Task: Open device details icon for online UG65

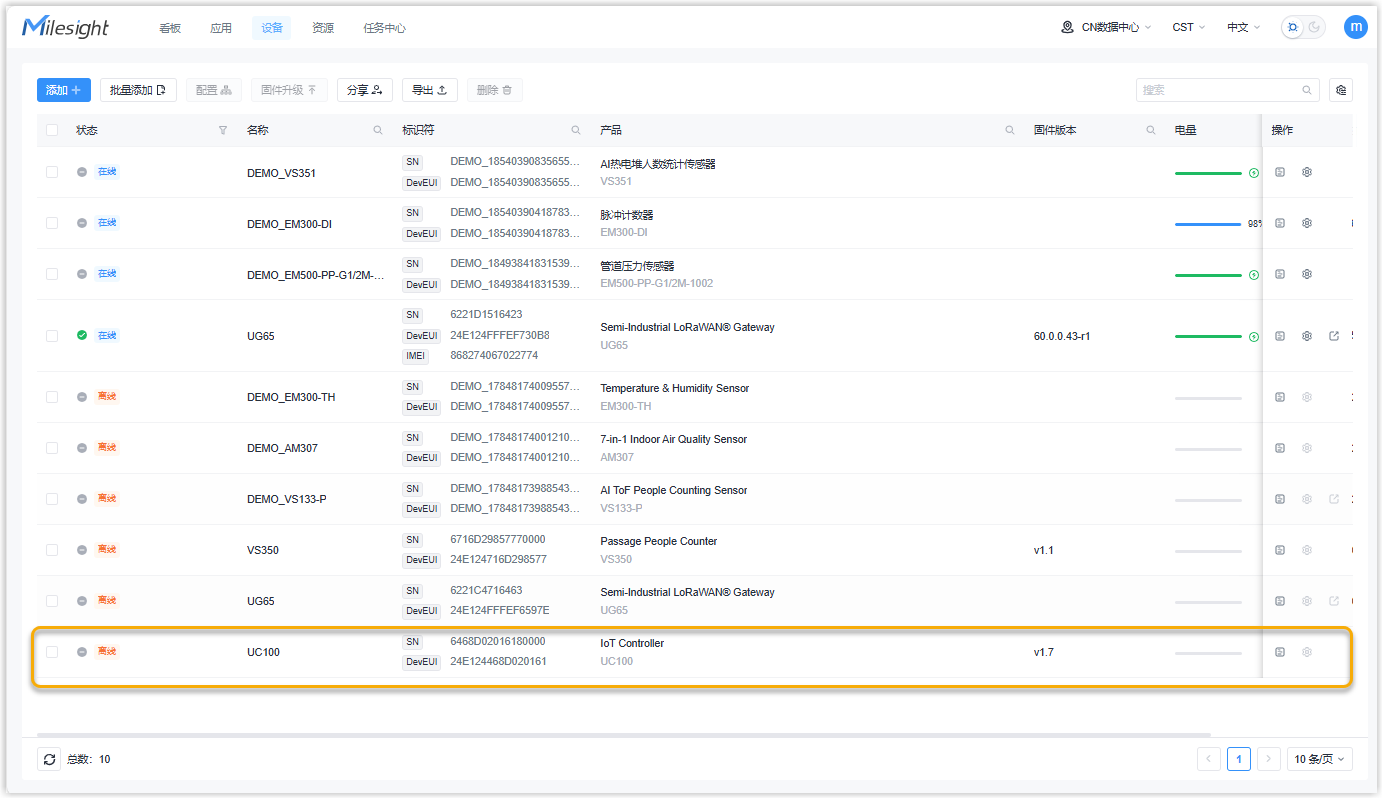Action: click(x=1280, y=336)
